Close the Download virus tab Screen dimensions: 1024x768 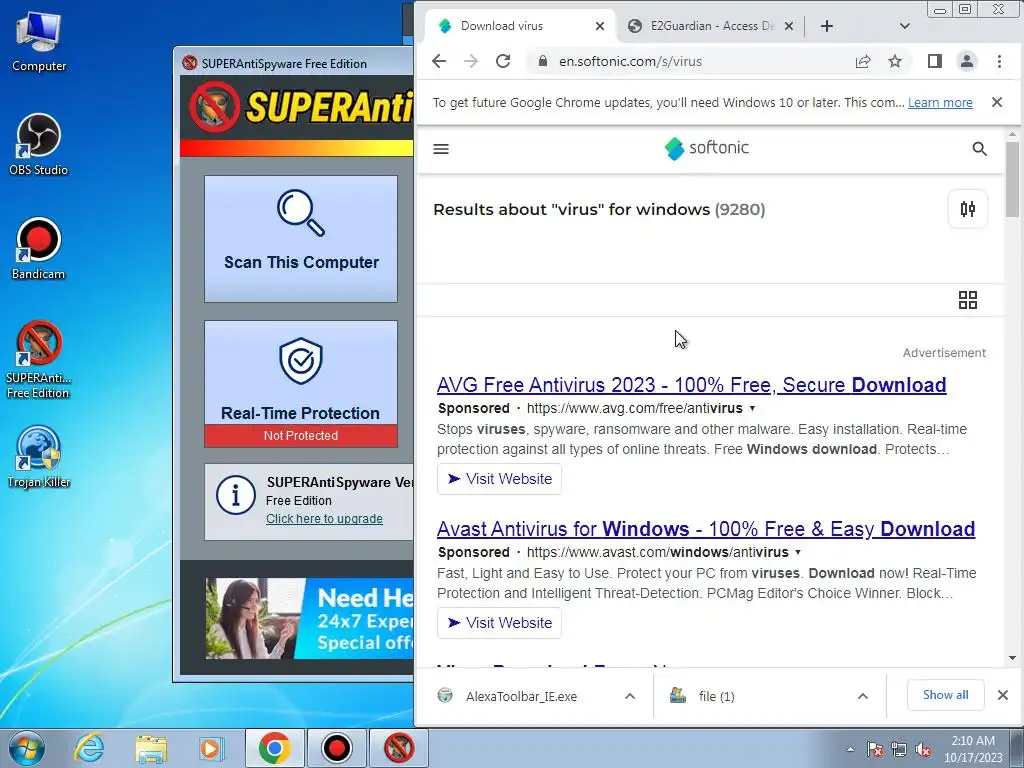coord(600,26)
